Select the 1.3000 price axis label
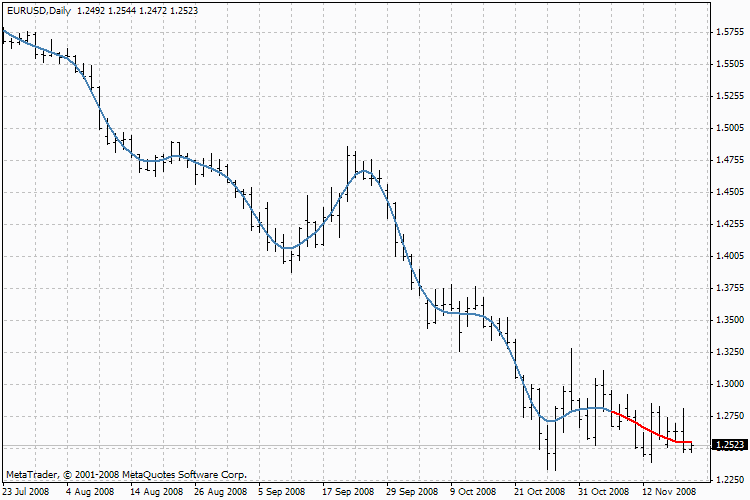Screen dimensions: 750x500 [731, 384]
